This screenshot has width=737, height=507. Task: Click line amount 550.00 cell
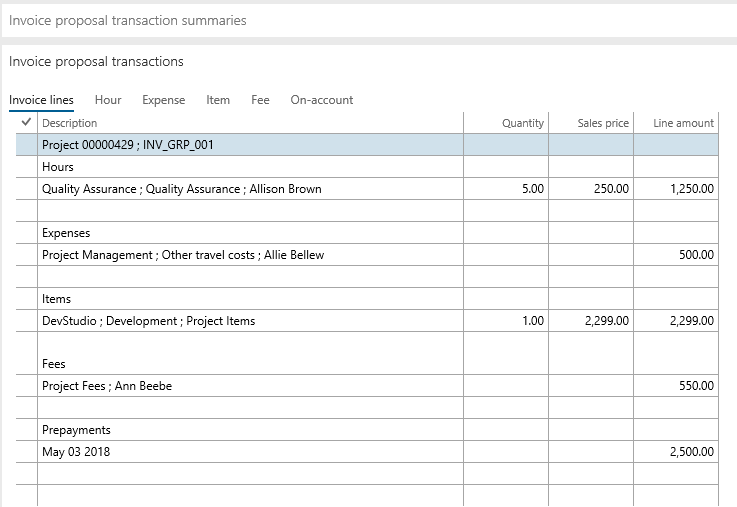[676, 386]
